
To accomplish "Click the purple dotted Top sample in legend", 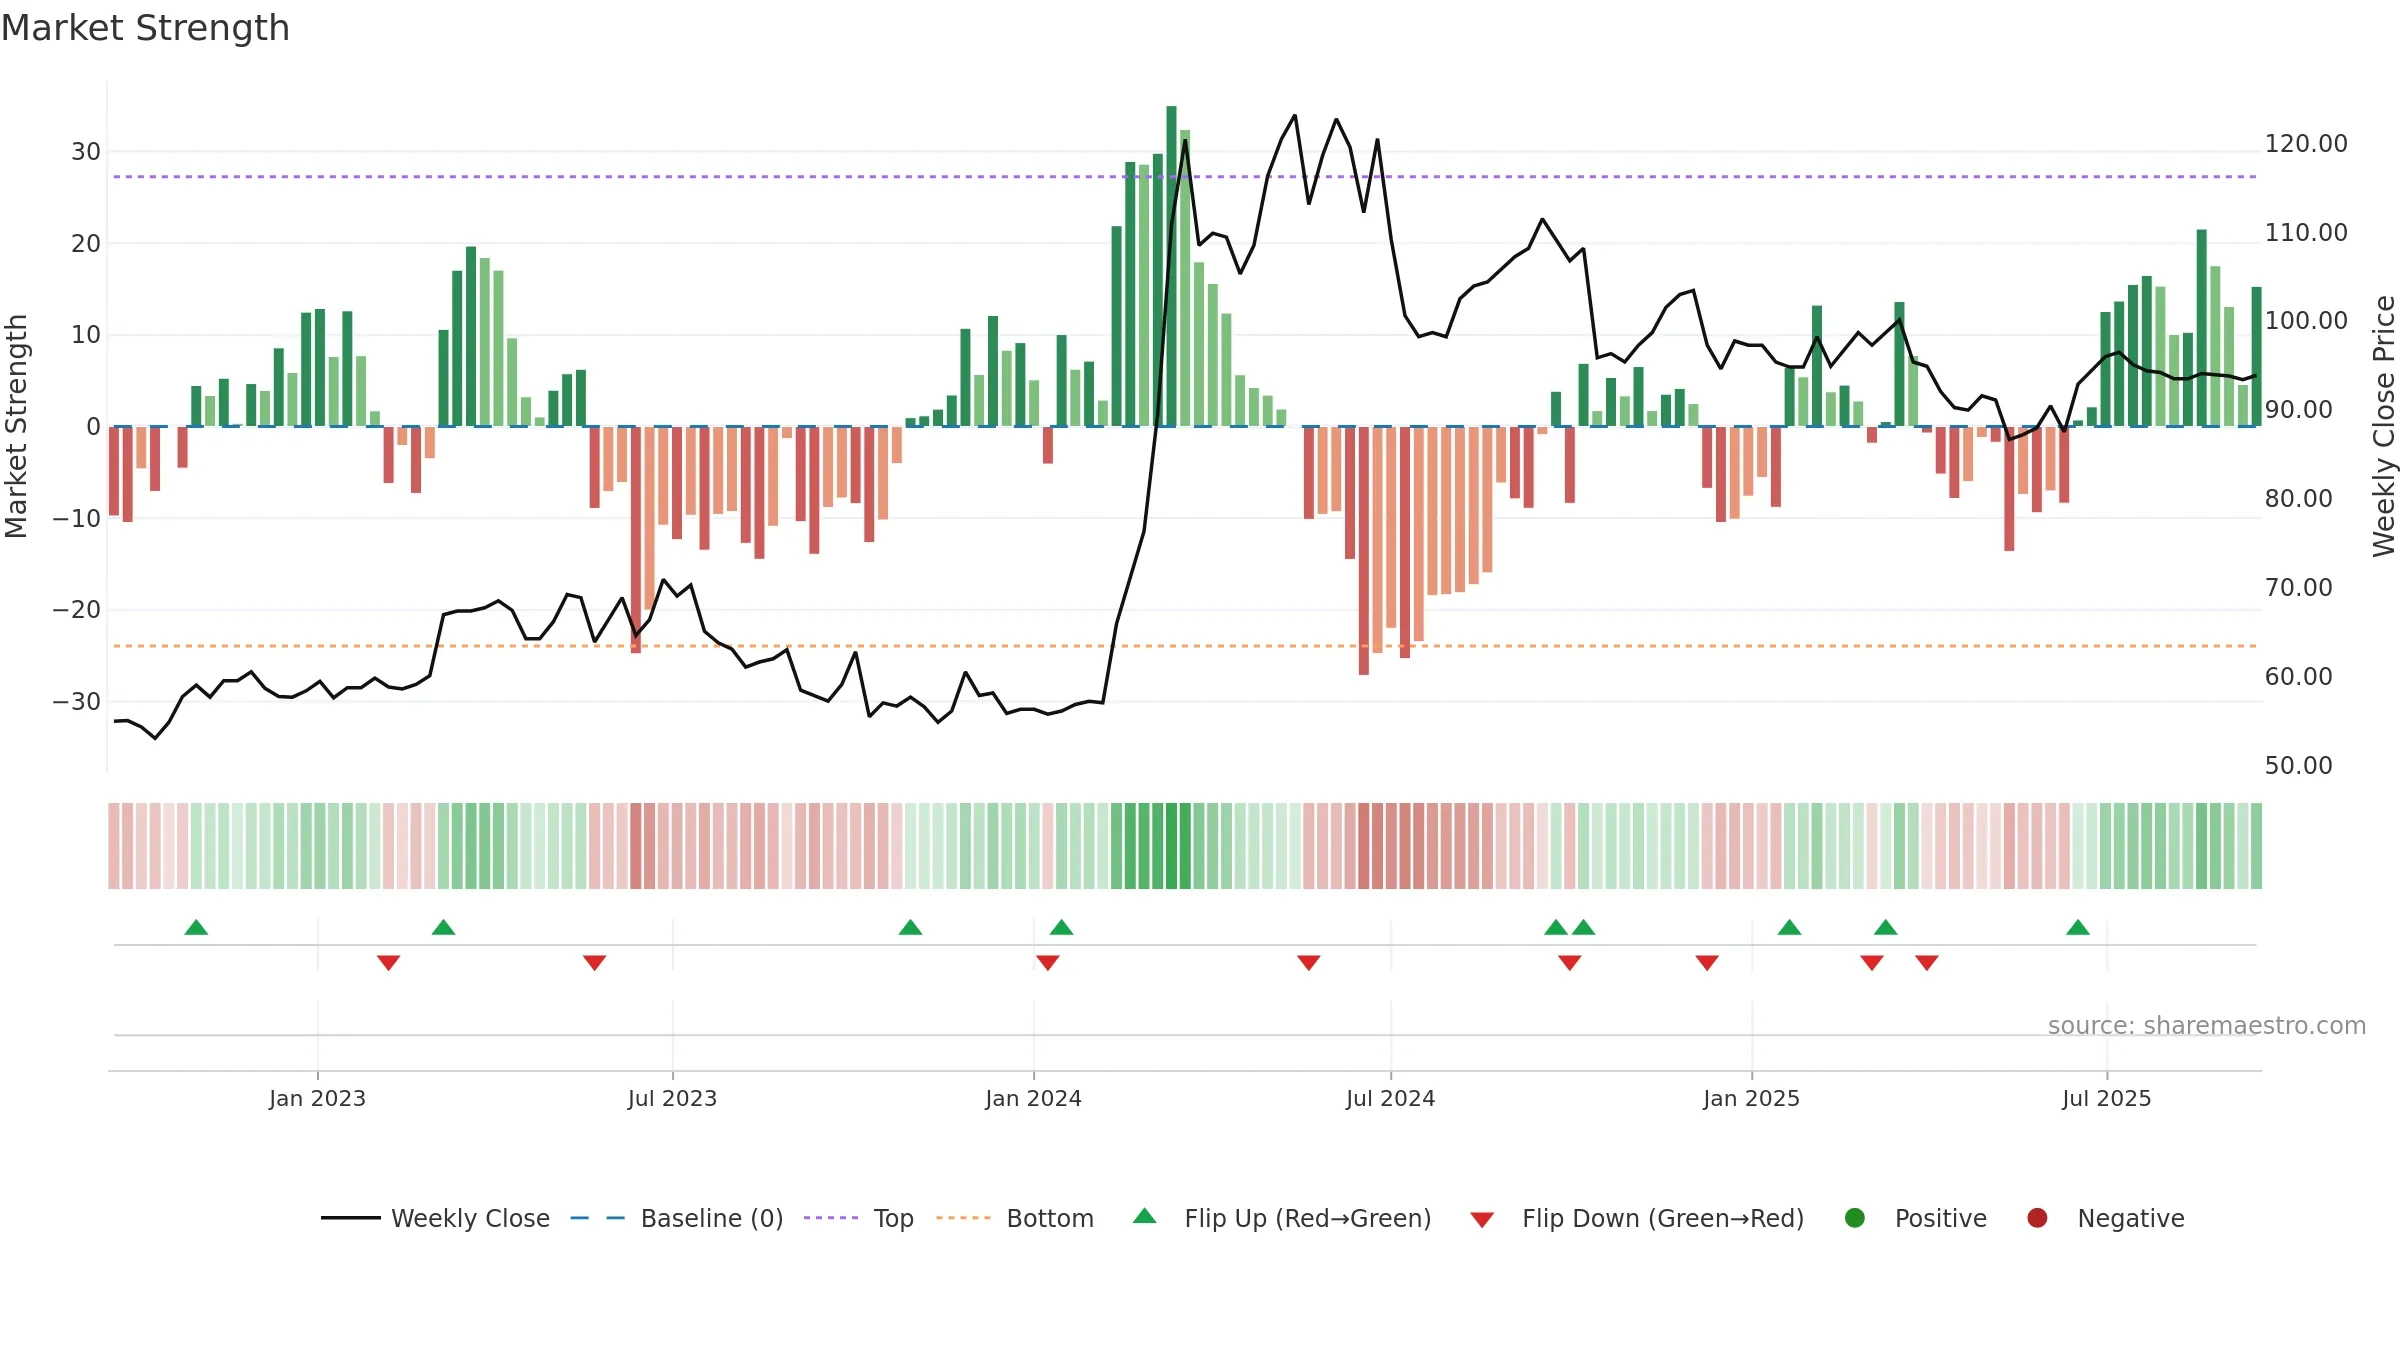I will [831, 1218].
